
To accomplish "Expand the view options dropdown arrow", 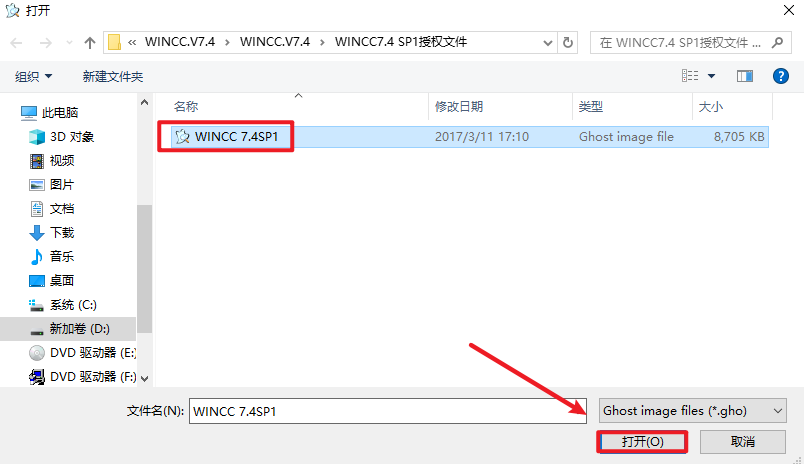I will [x=712, y=76].
